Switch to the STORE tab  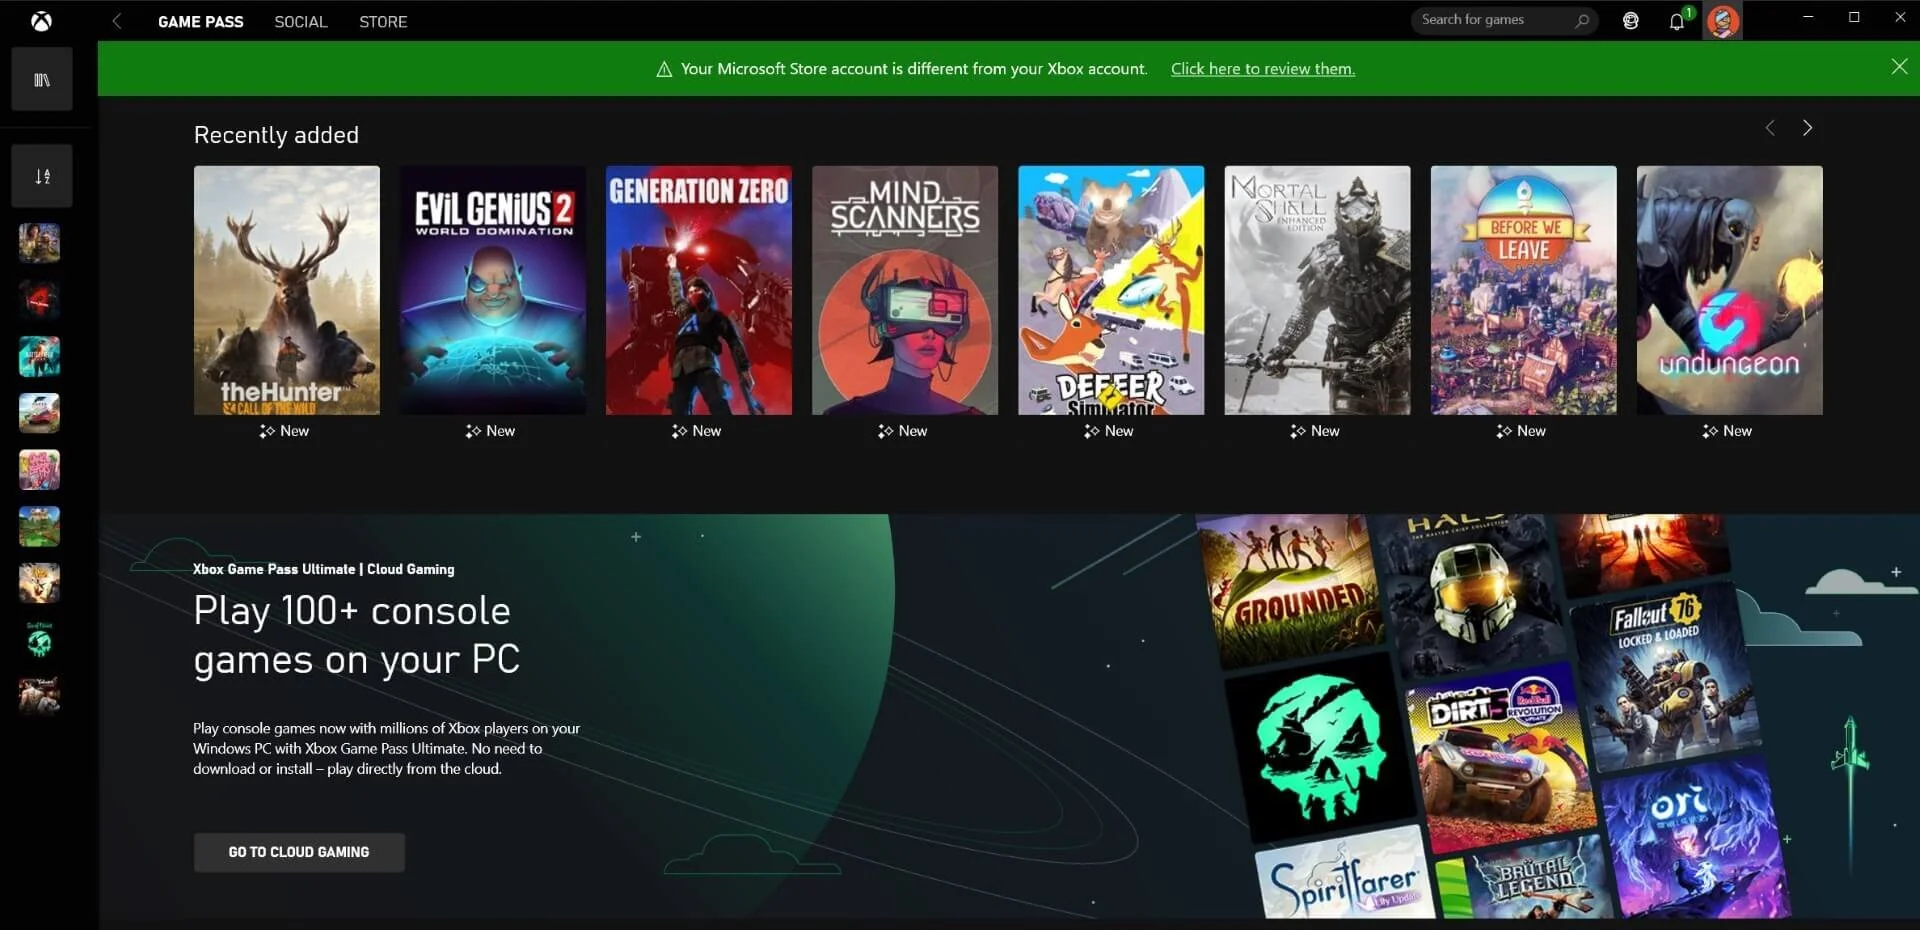coord(382,21)
